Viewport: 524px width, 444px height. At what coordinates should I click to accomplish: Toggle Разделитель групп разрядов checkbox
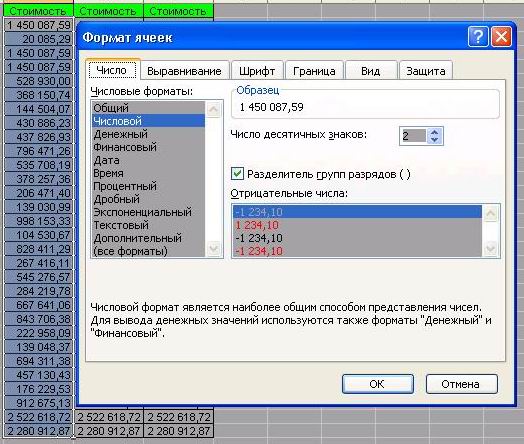(237, 174)
